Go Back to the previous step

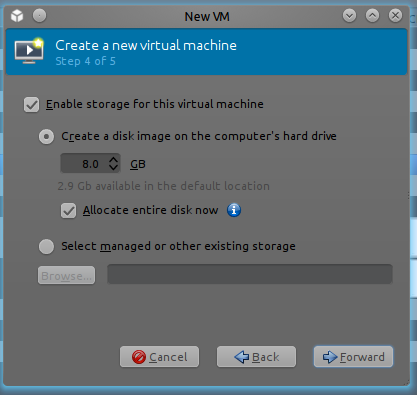(x=256, y=357)
